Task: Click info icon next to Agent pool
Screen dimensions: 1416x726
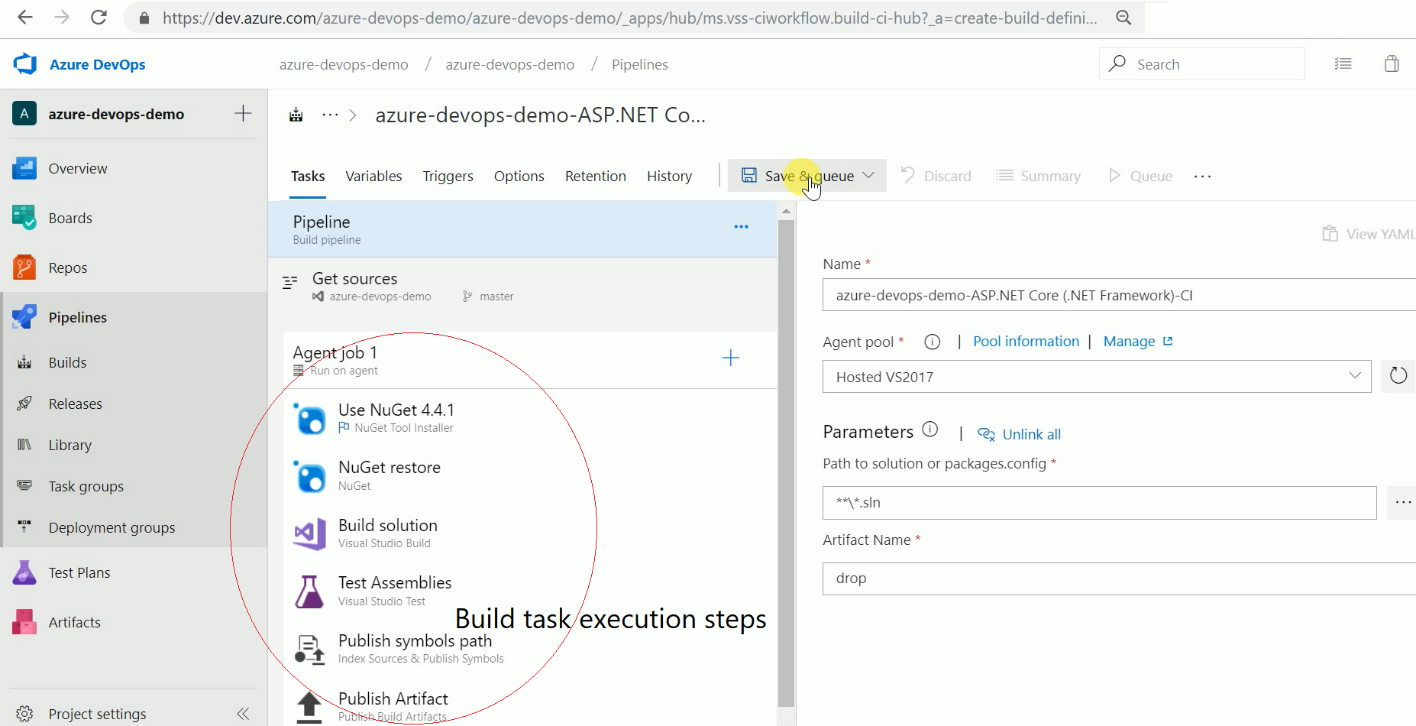Action: click(932, 342)
